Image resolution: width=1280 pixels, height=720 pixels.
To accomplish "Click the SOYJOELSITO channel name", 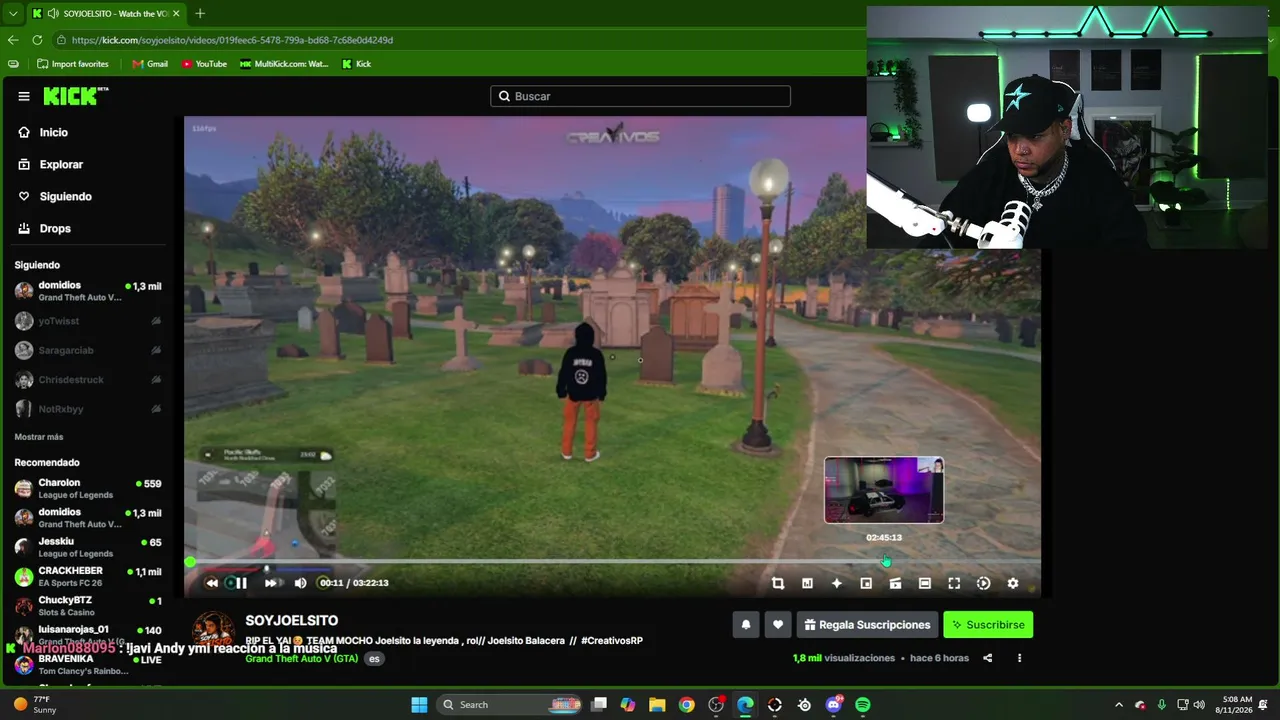I will (292, 621).
